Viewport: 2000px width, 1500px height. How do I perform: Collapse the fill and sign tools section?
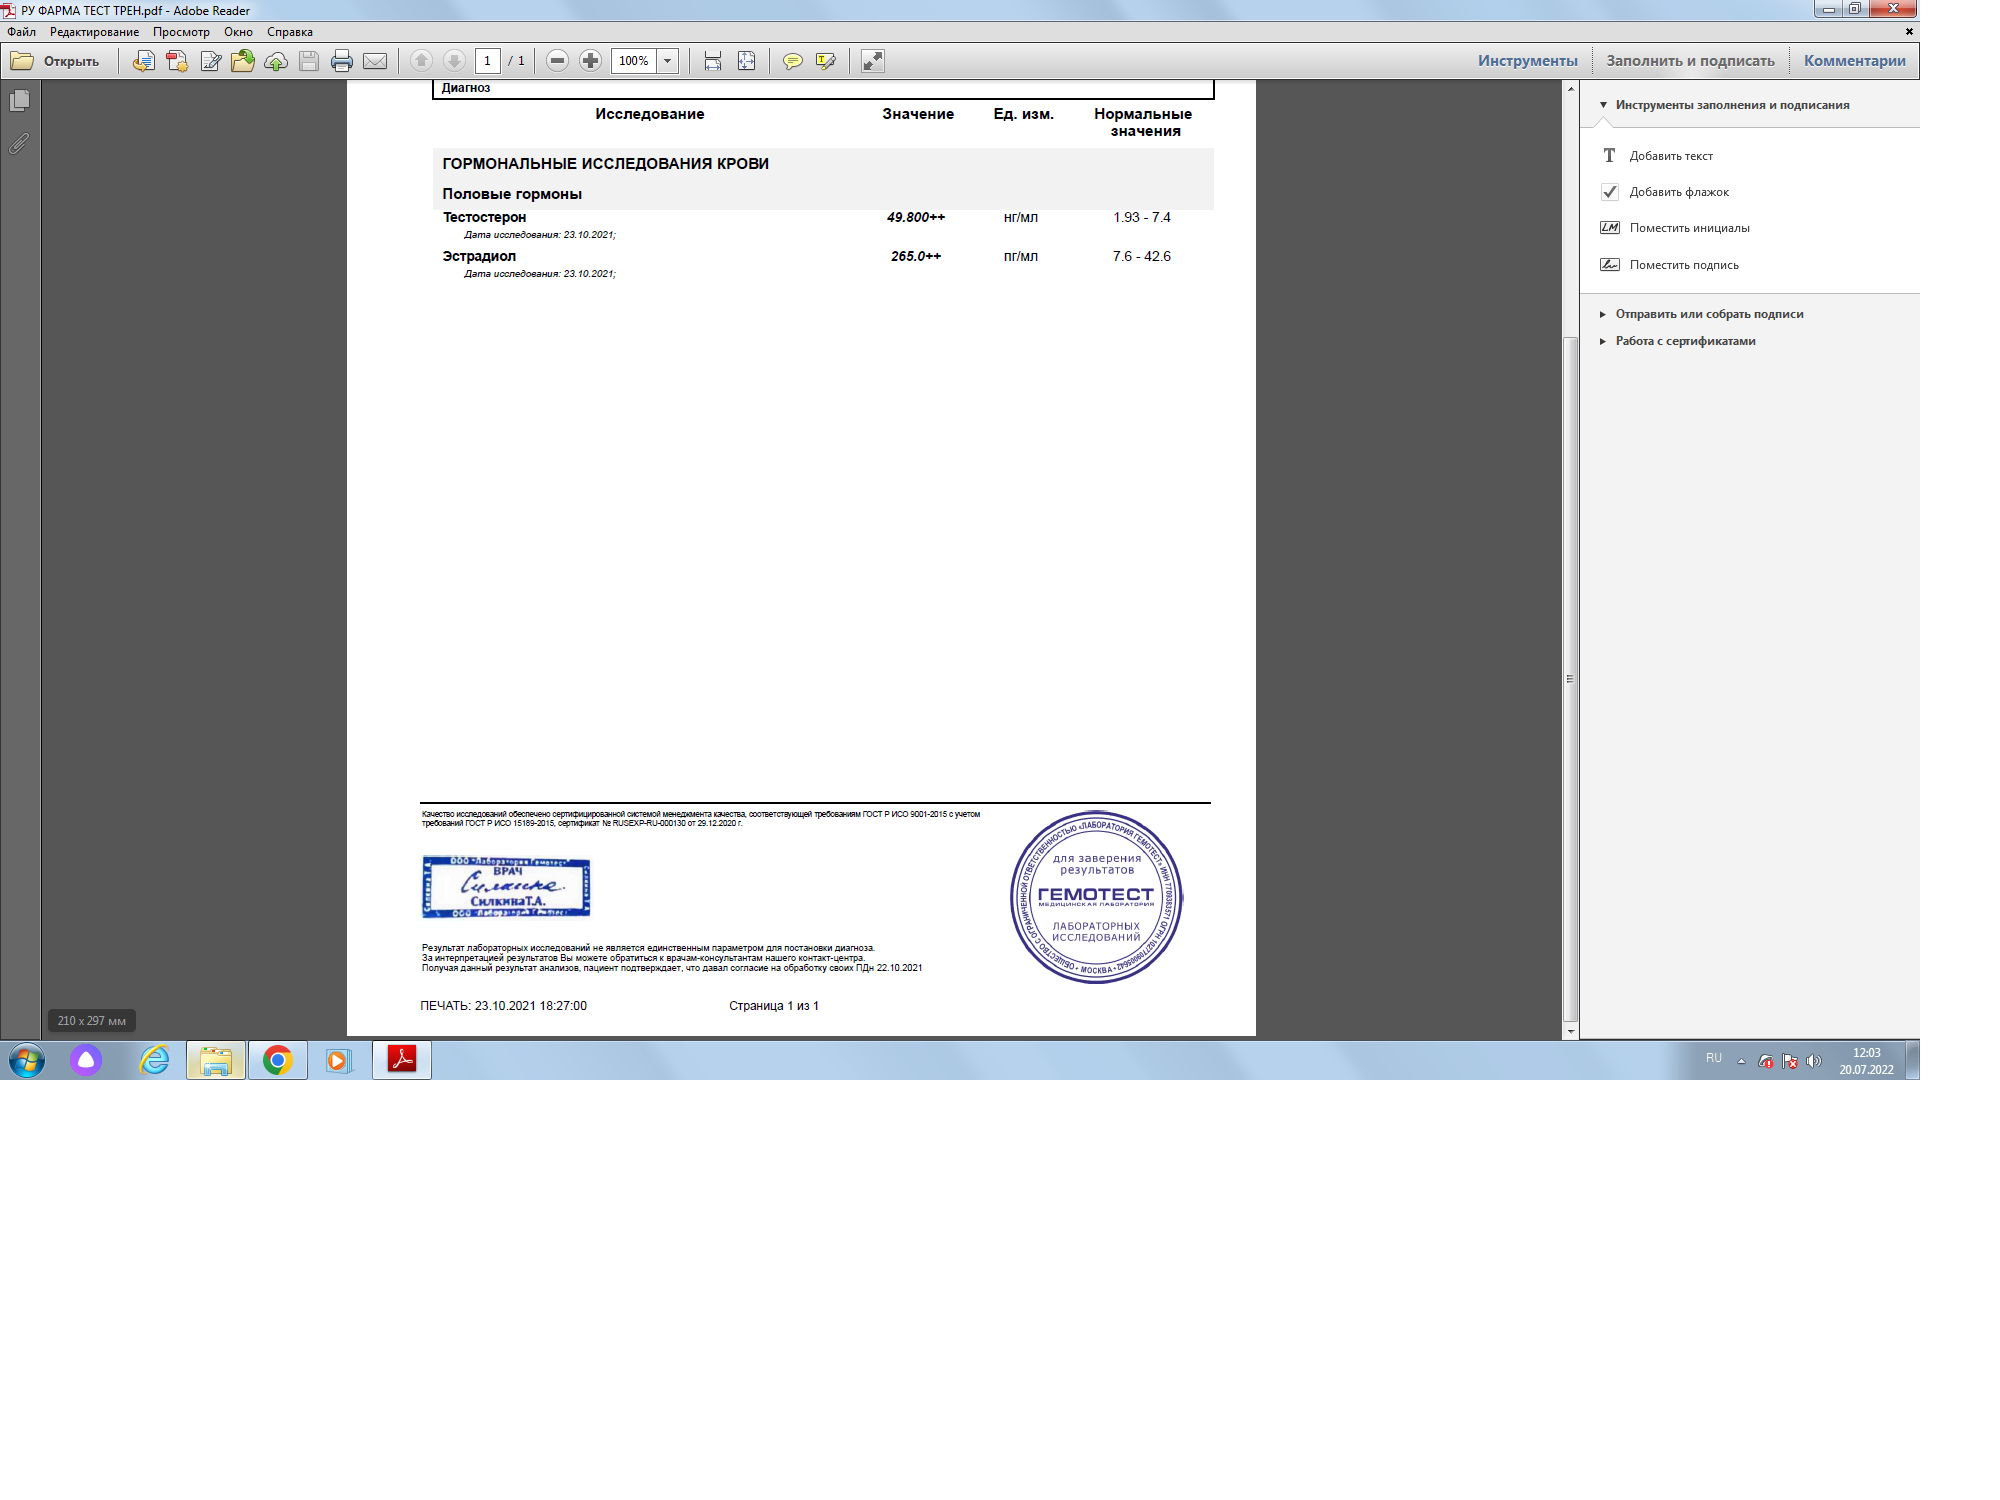tap(1731, 105)
